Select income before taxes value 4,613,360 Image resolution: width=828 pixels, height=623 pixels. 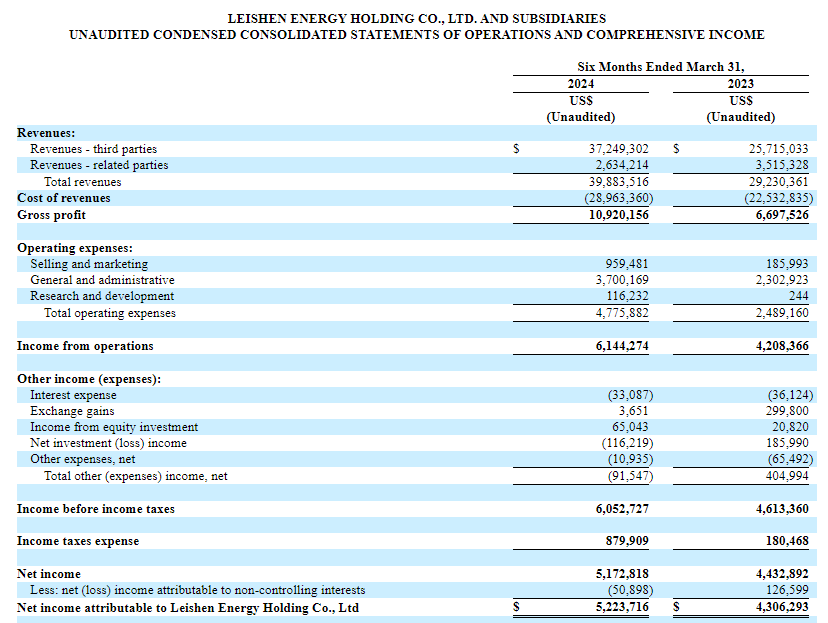coord(782,509)
